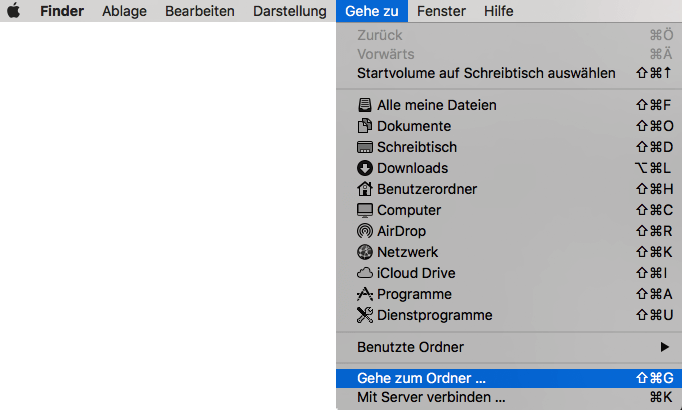Click the Alle meine Dateien icon
Image resolution: width=682 pixels, height=410 pixels.
pos(365,105)
